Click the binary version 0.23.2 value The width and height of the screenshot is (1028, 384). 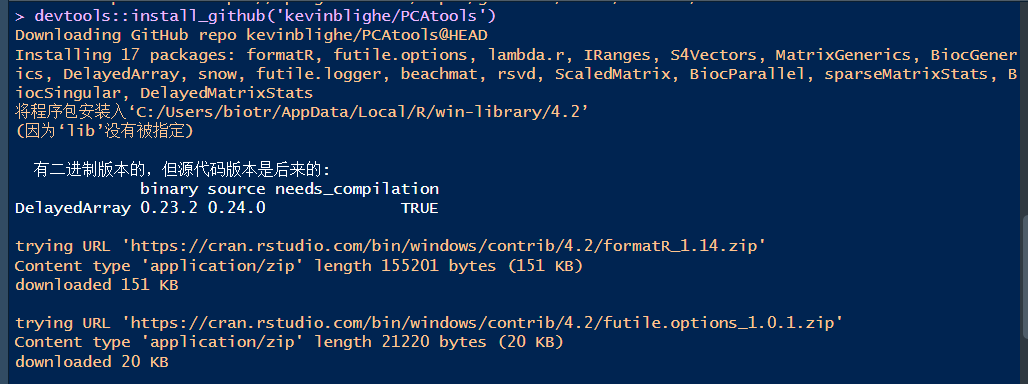[x=169, y=208]
